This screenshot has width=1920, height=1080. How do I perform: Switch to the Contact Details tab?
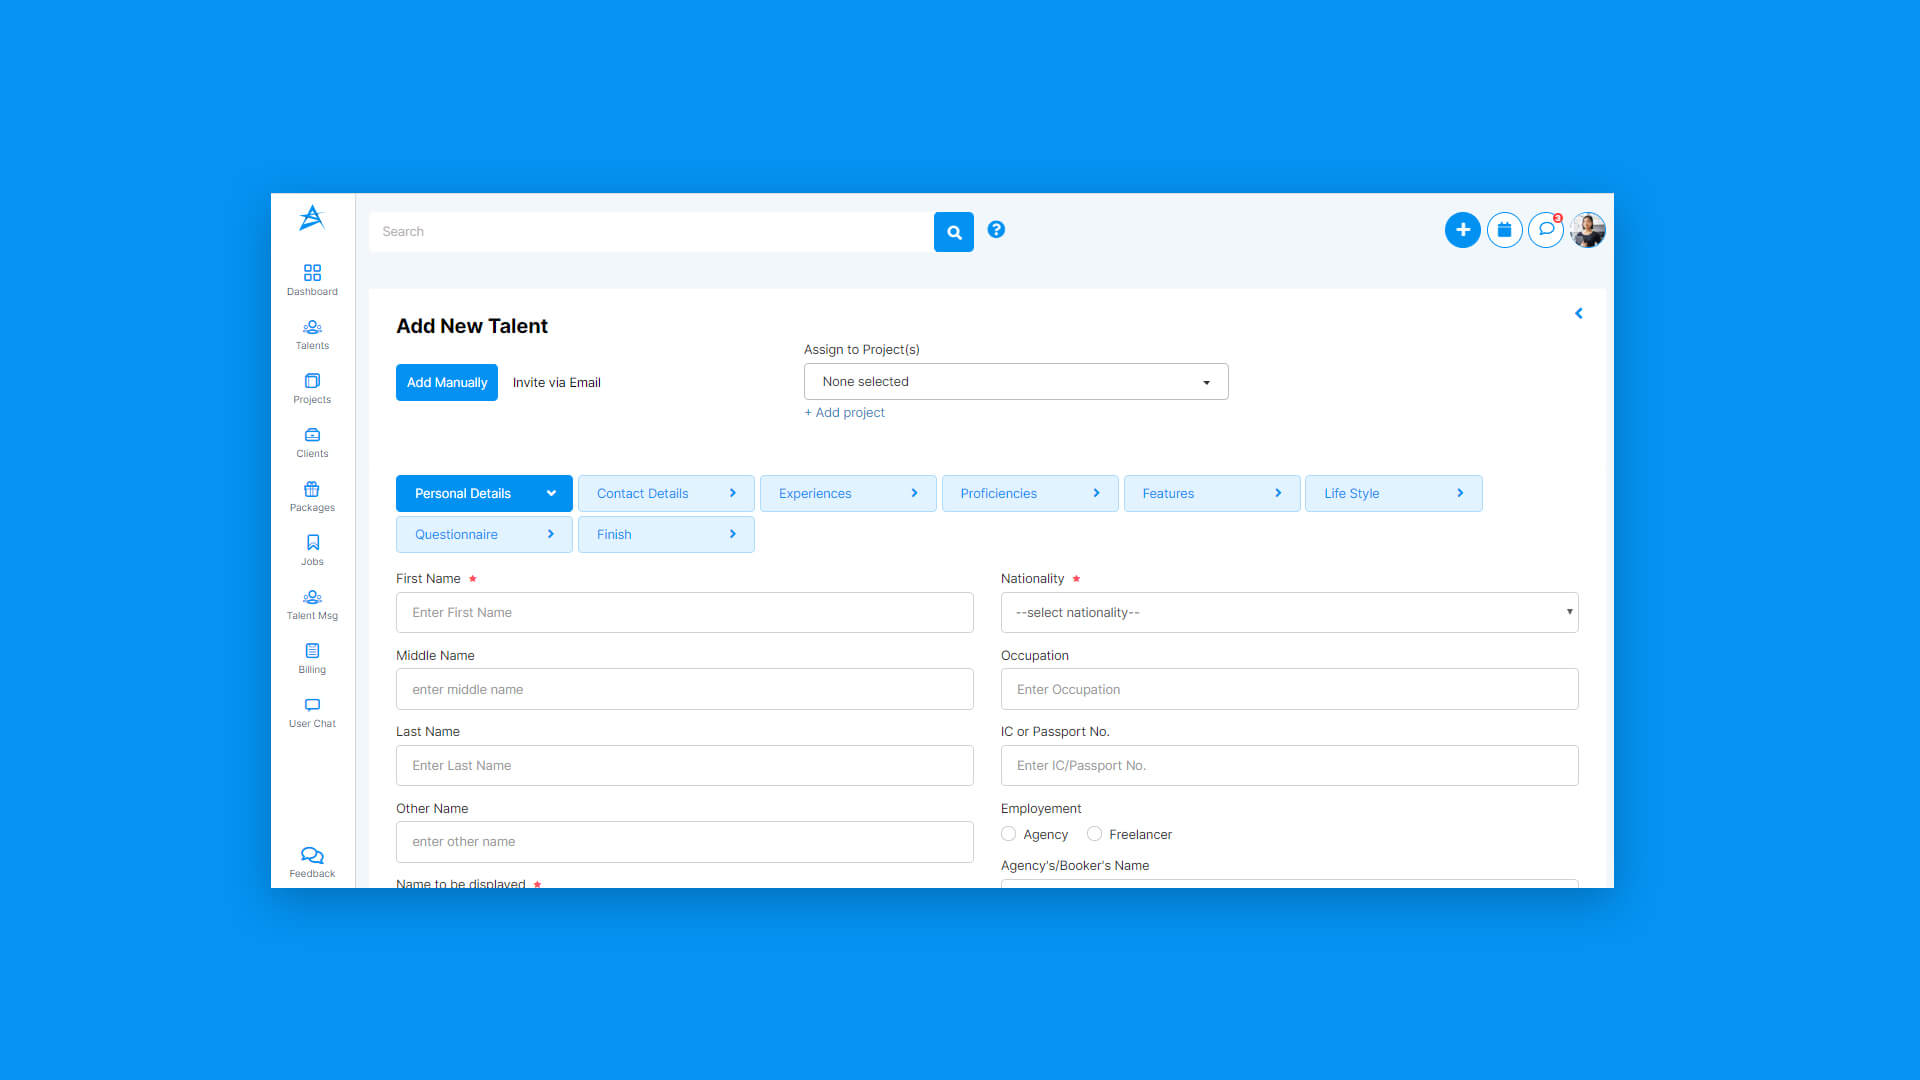click(x=665, y=494)
